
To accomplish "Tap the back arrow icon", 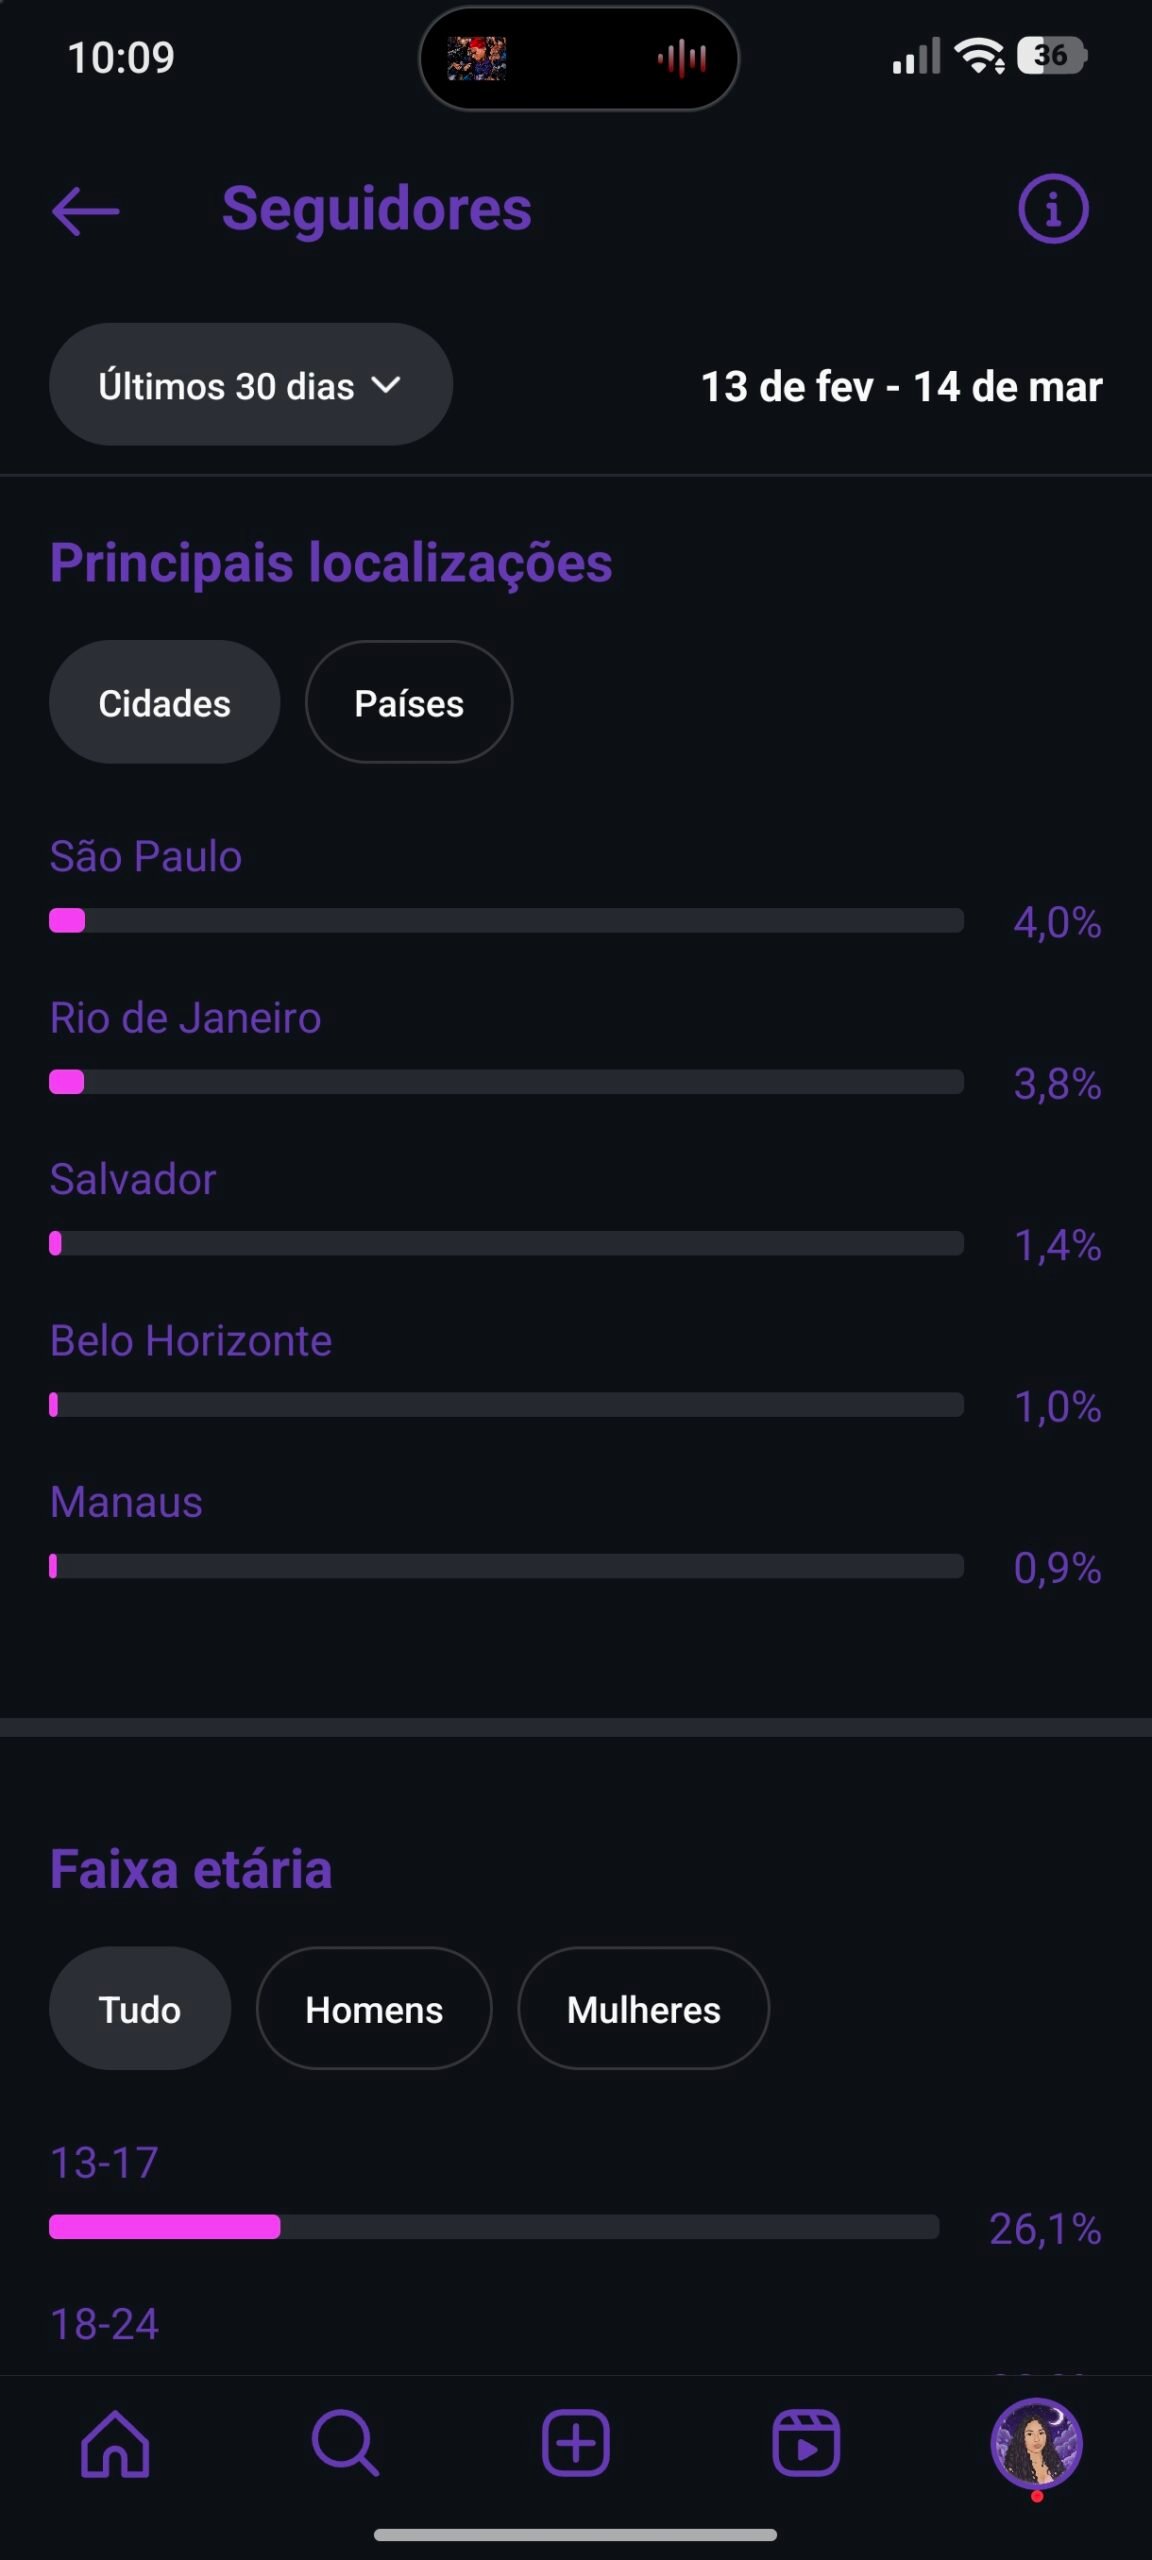I will (86, 211).
